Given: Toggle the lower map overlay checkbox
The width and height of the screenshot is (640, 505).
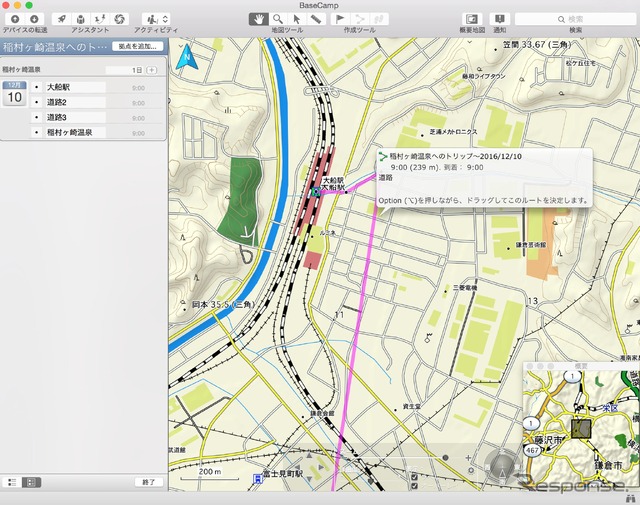Looking at the screenshot, I should point(414,485).
